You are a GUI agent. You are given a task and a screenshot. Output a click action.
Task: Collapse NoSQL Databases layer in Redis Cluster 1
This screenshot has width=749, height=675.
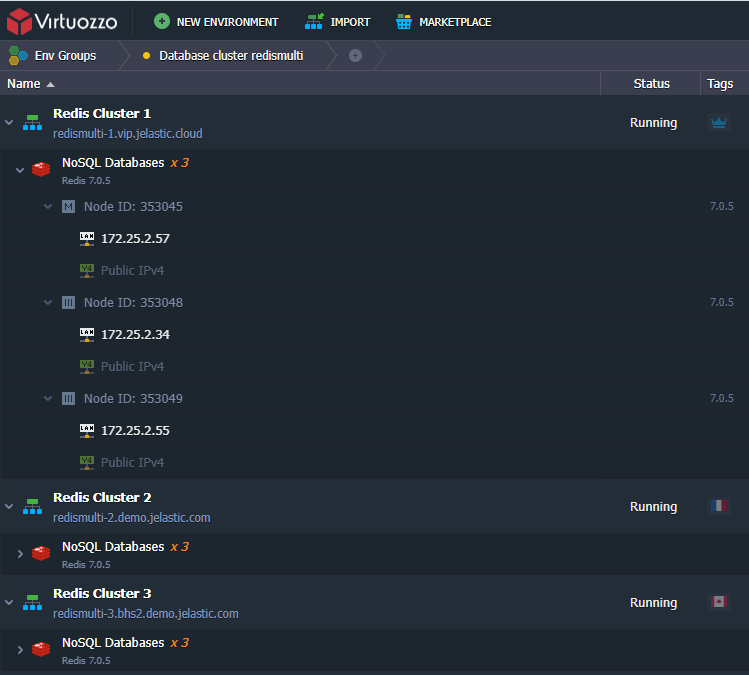[20, 170]
